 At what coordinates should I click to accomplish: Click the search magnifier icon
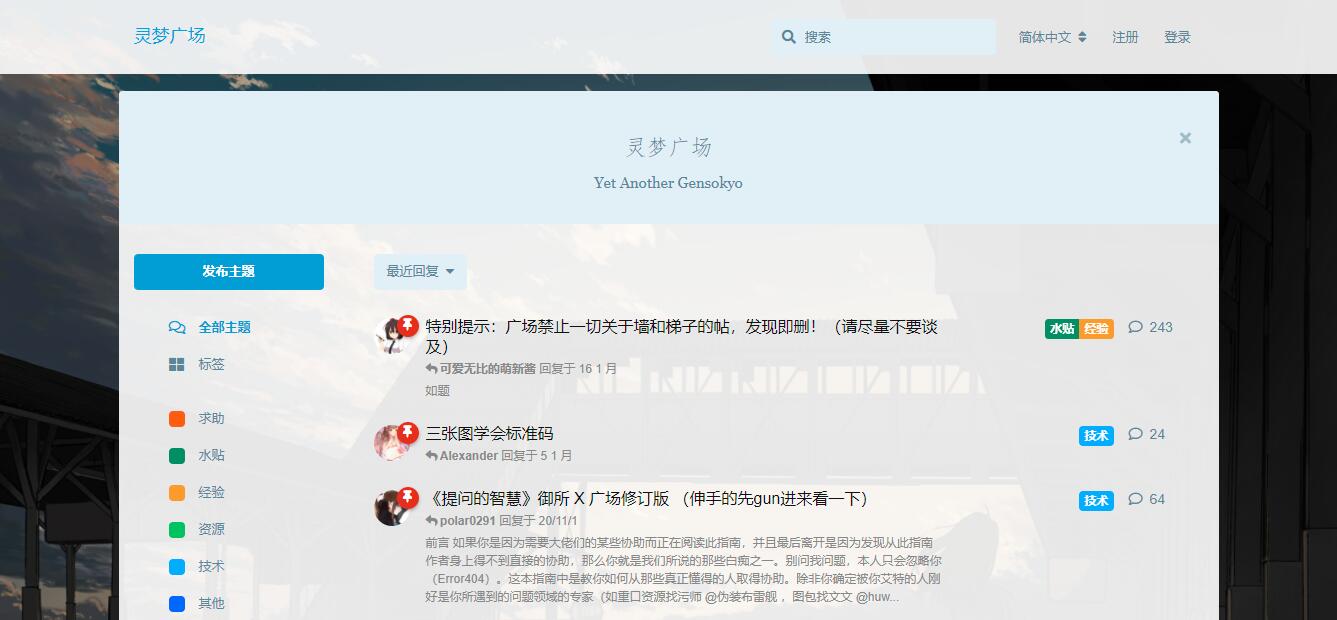click(789, 37)
